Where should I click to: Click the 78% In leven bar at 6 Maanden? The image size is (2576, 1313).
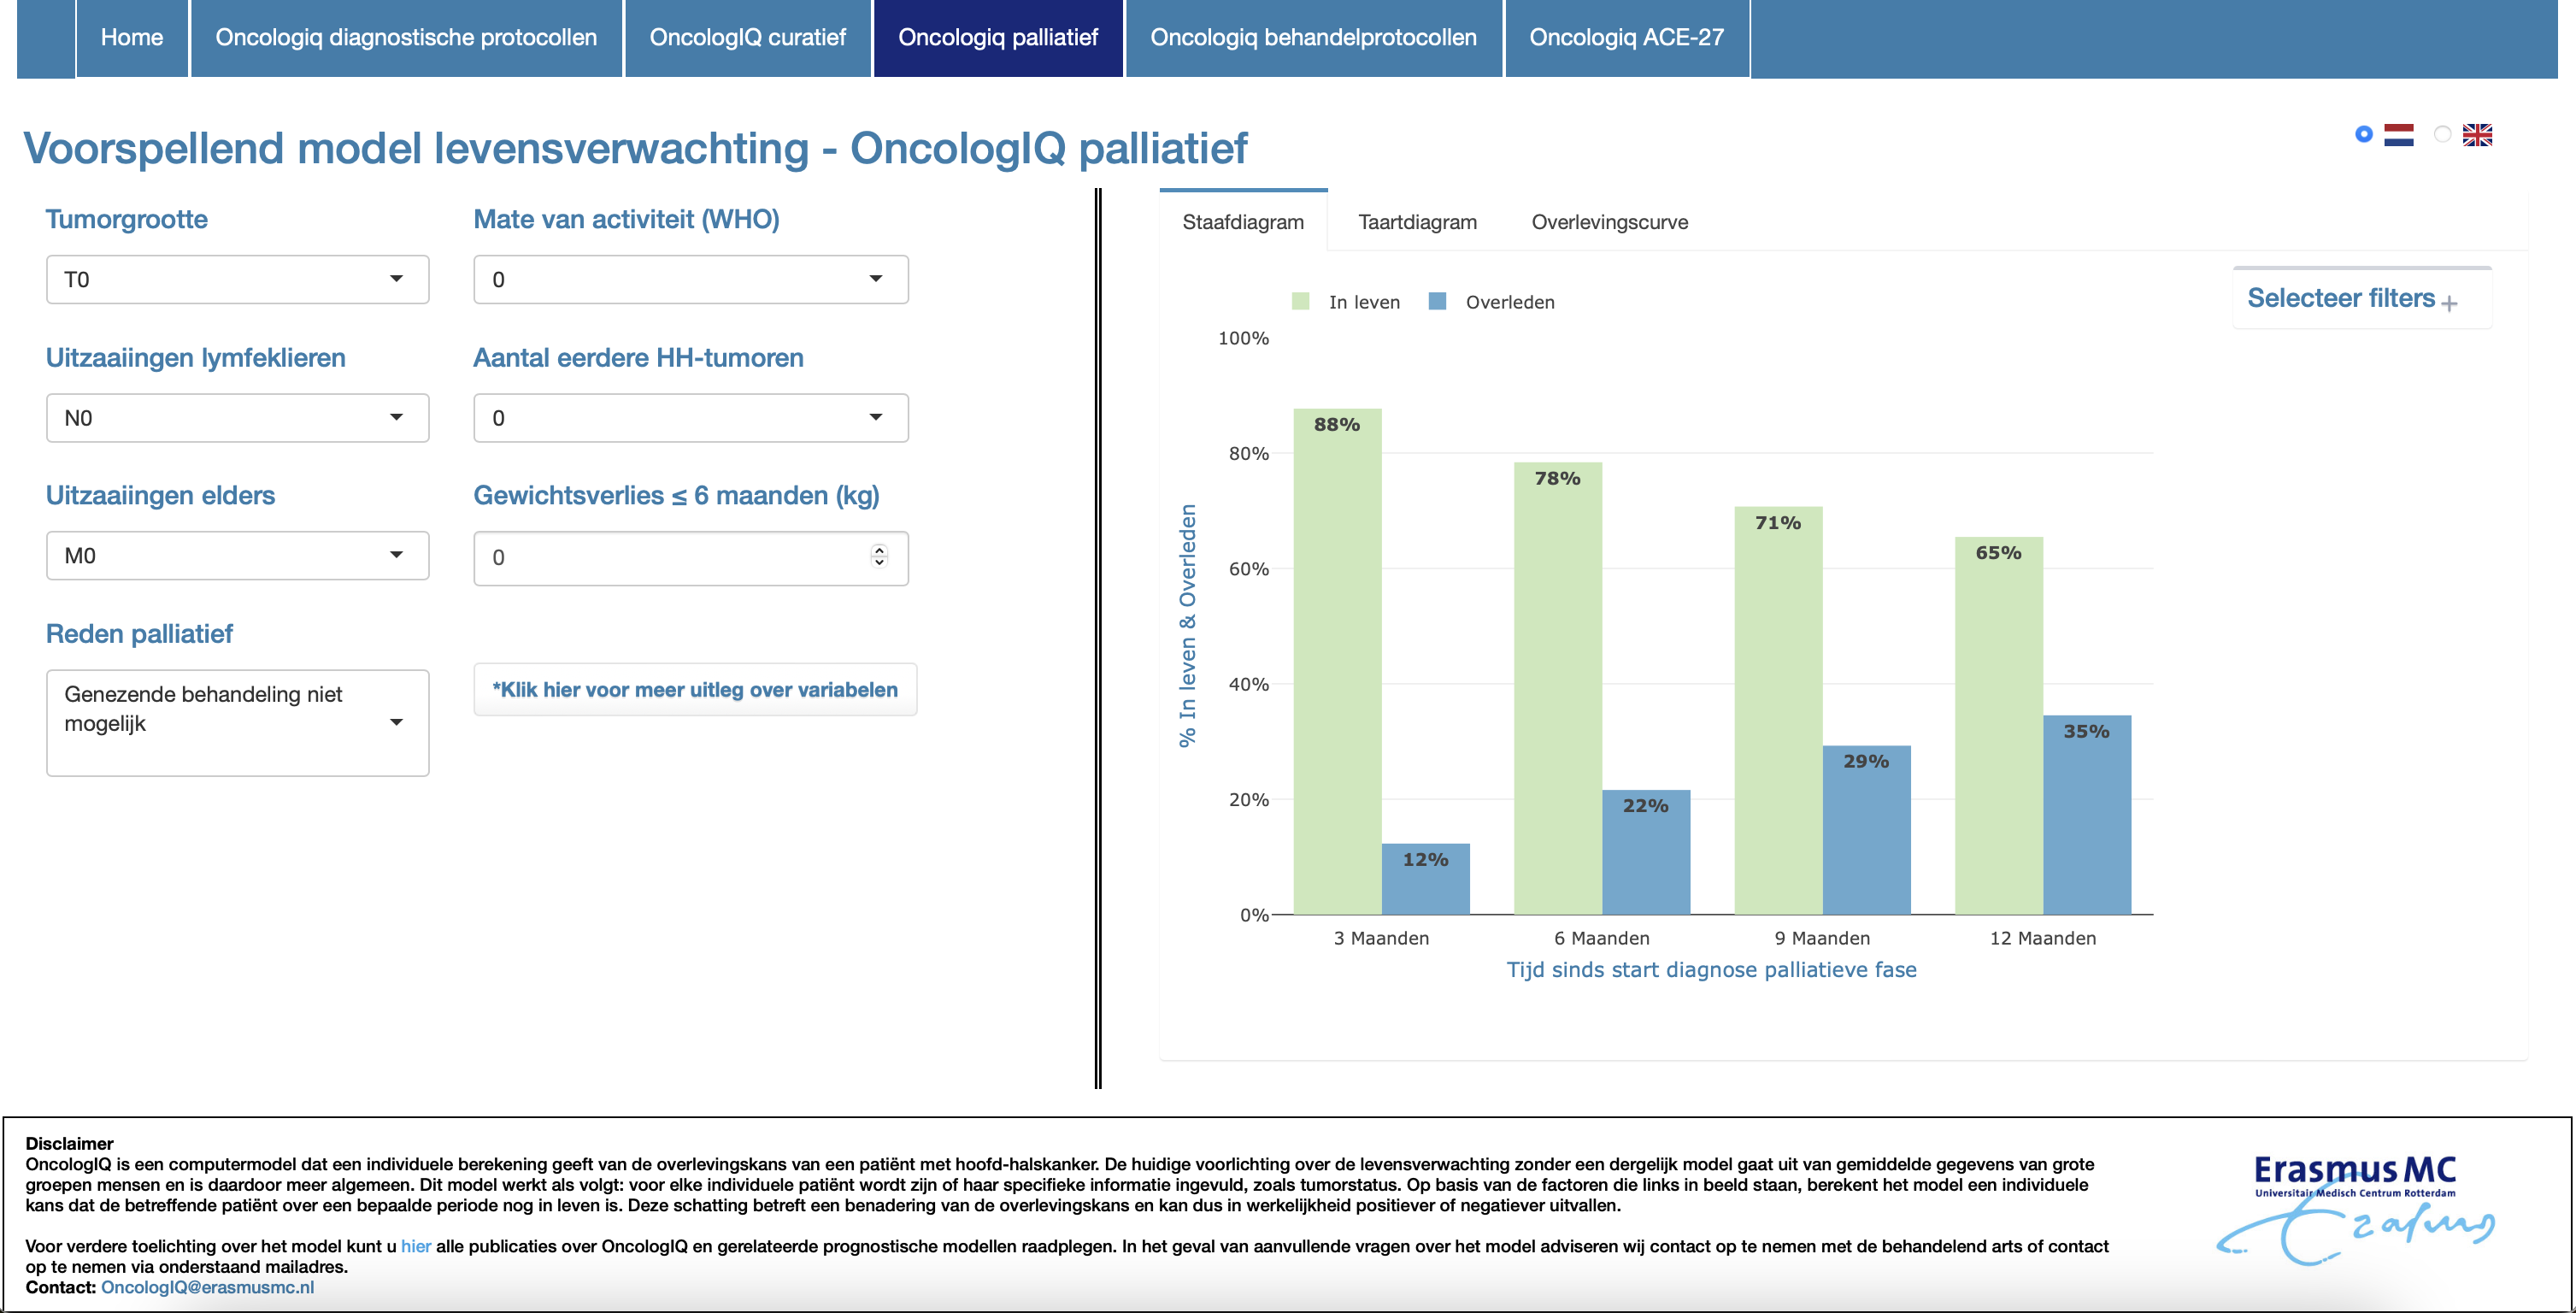point(1557,688)
